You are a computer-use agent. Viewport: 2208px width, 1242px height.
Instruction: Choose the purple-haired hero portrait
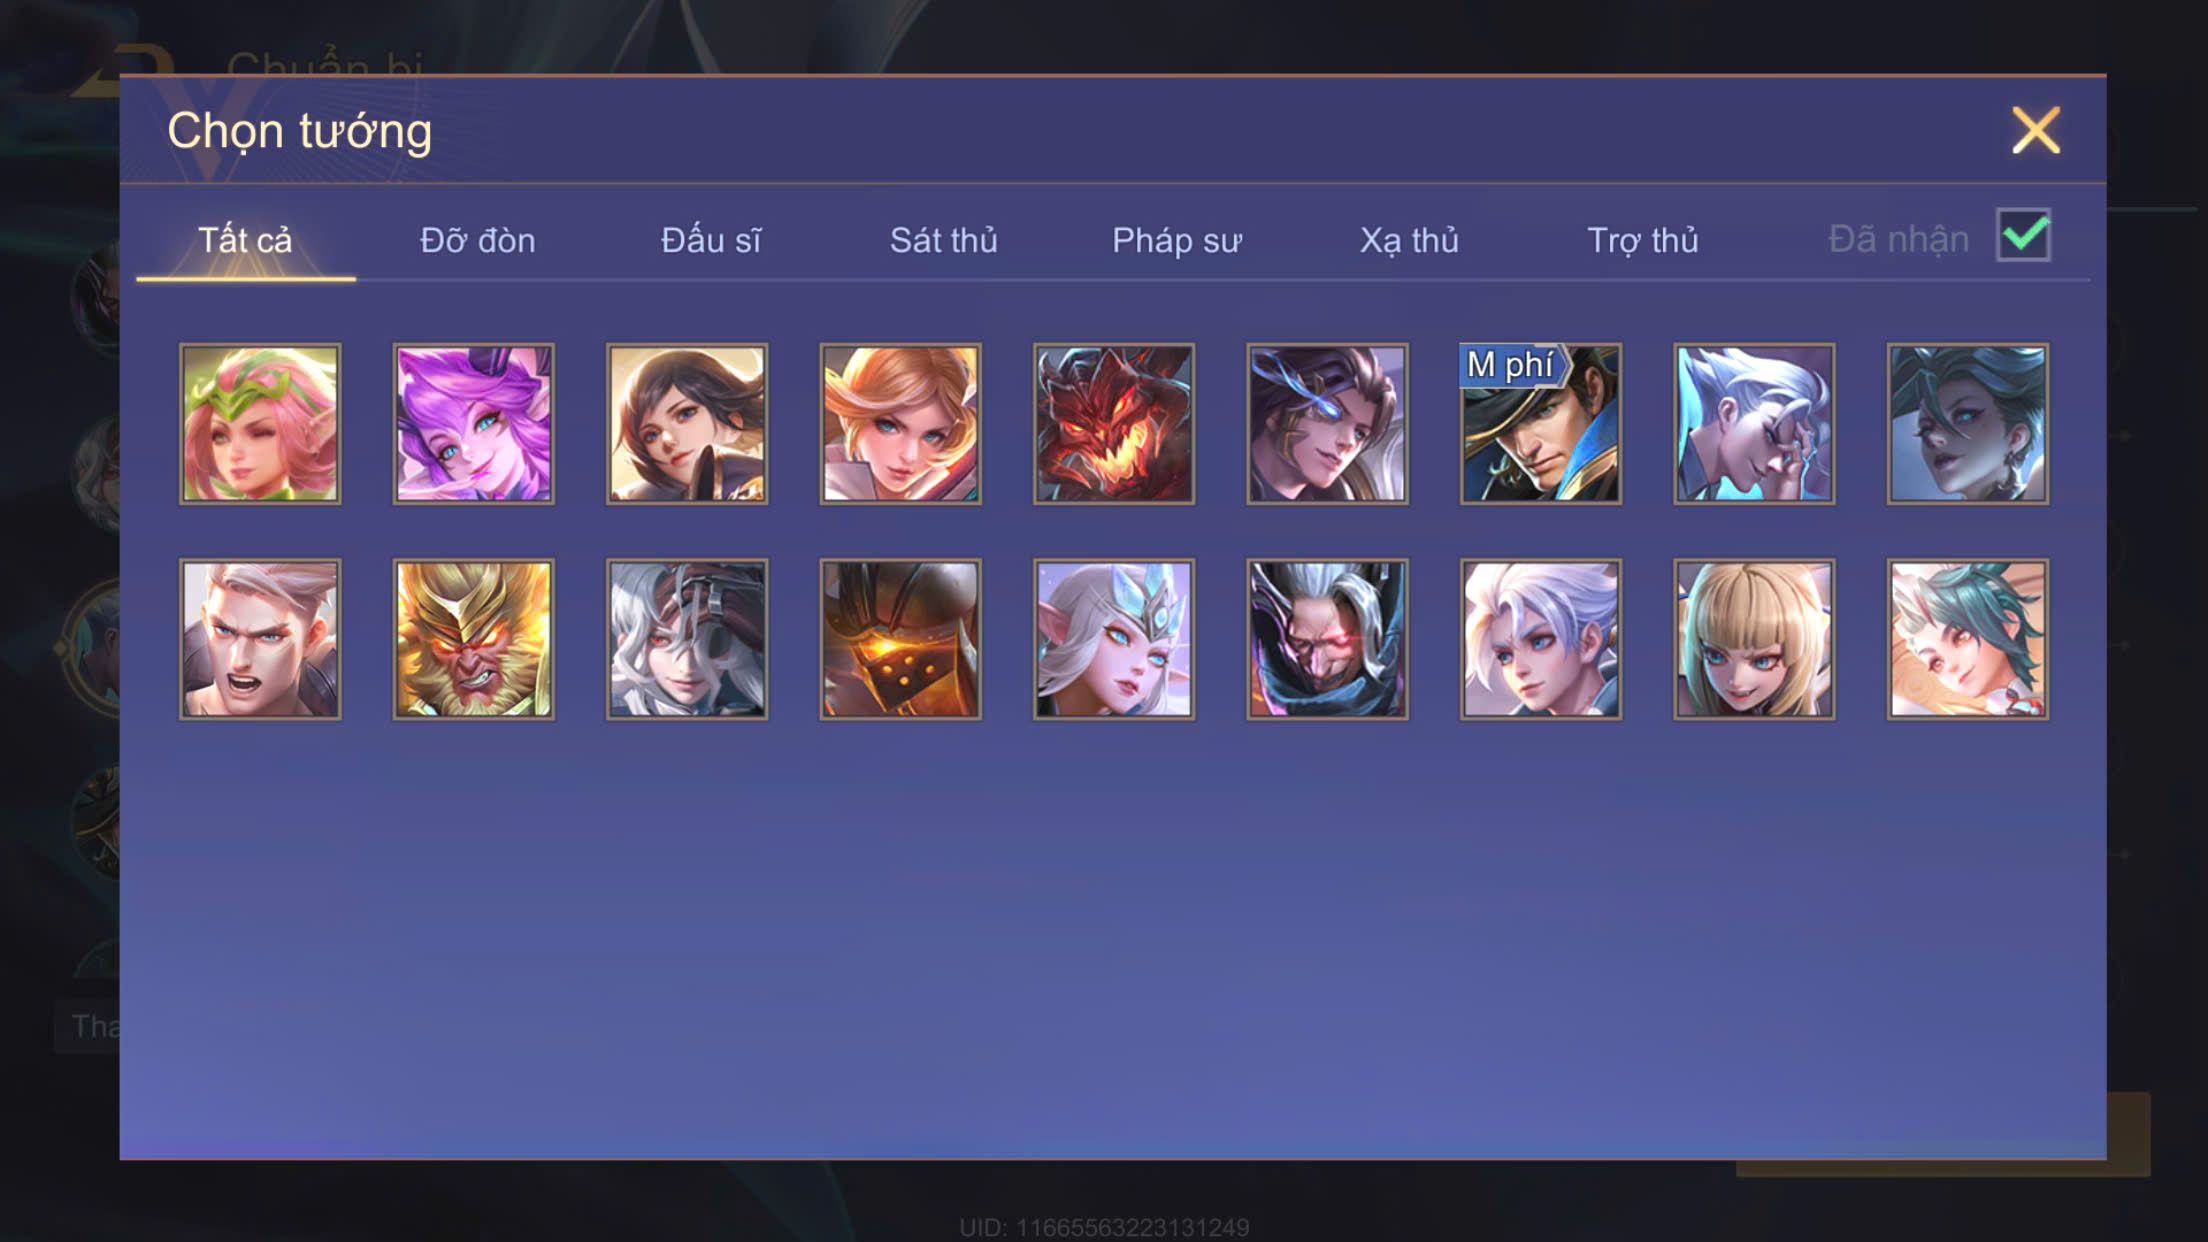click(473, 424)
